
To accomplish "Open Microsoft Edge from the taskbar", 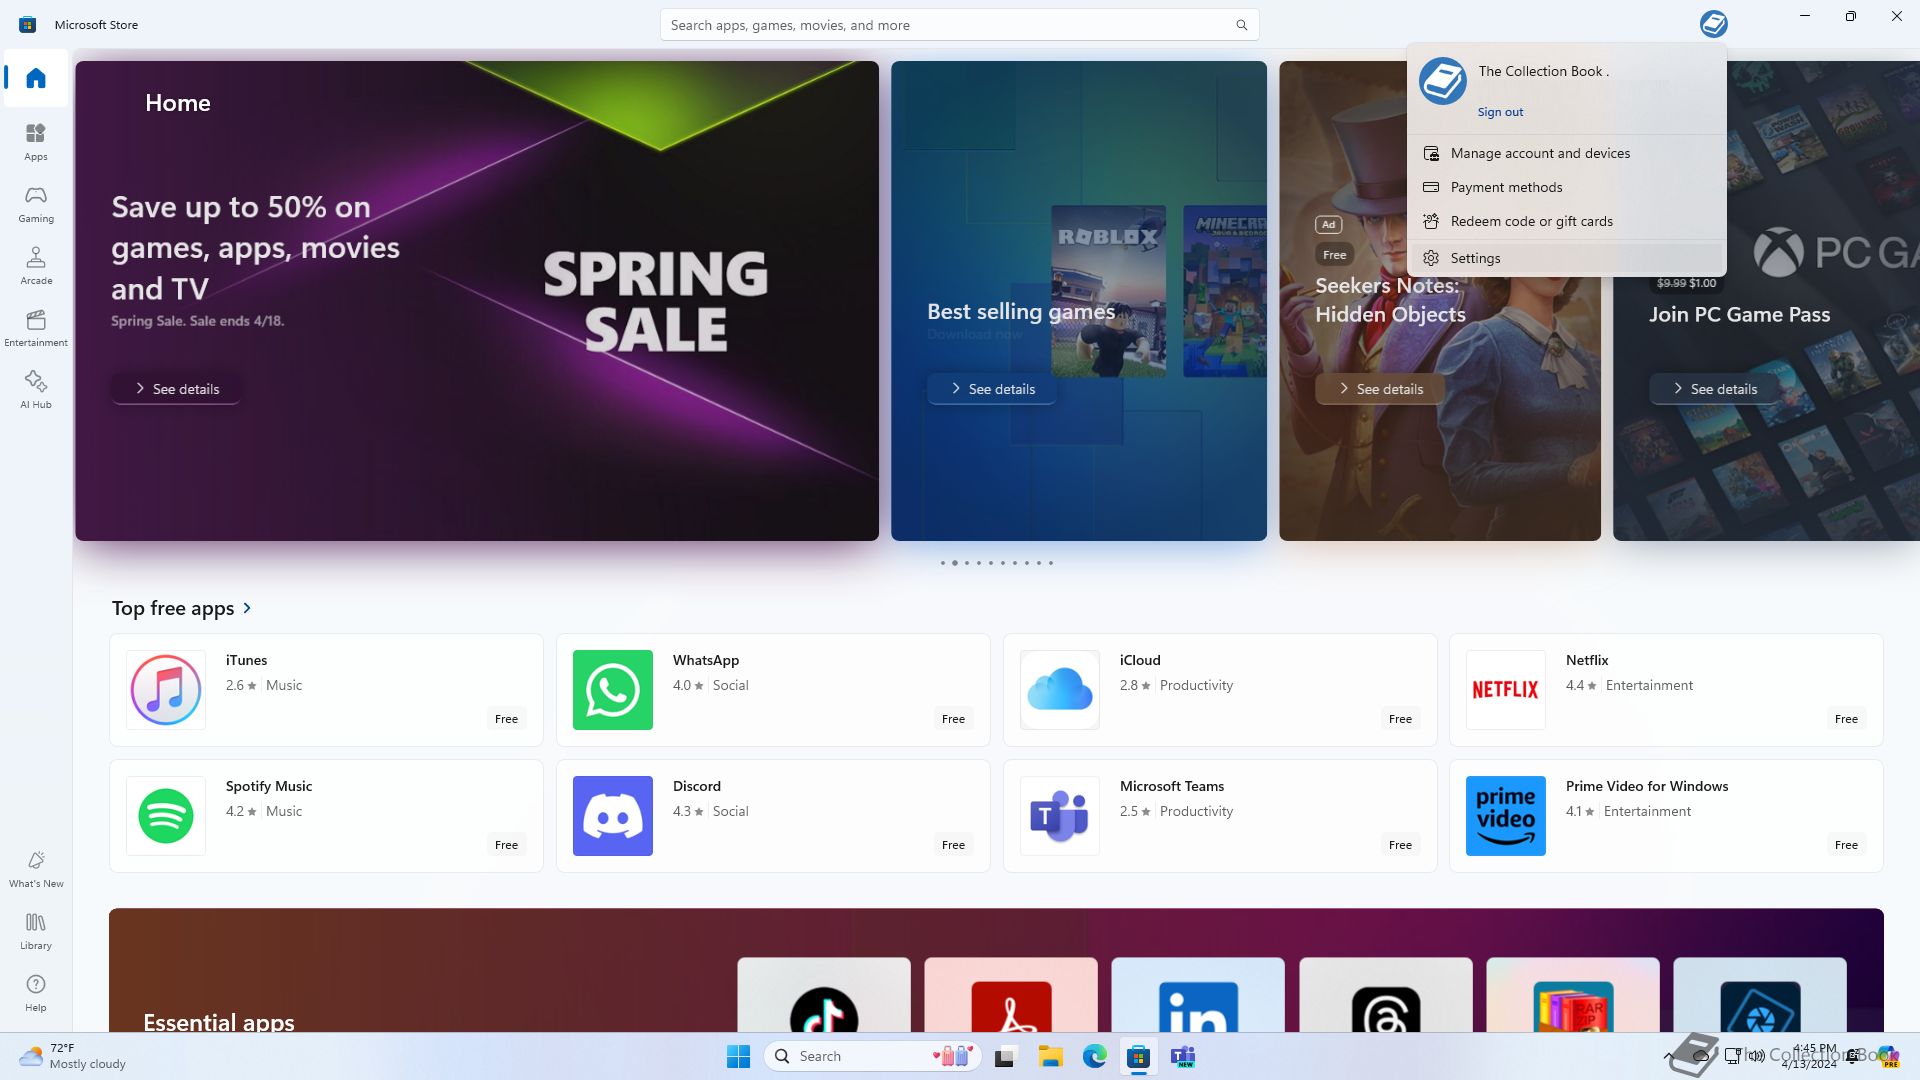I will [x=1095, y=1056].
